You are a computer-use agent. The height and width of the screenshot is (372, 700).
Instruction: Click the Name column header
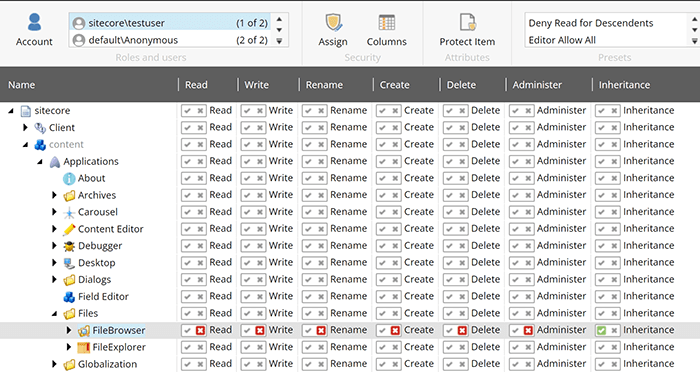pos(21,85)
